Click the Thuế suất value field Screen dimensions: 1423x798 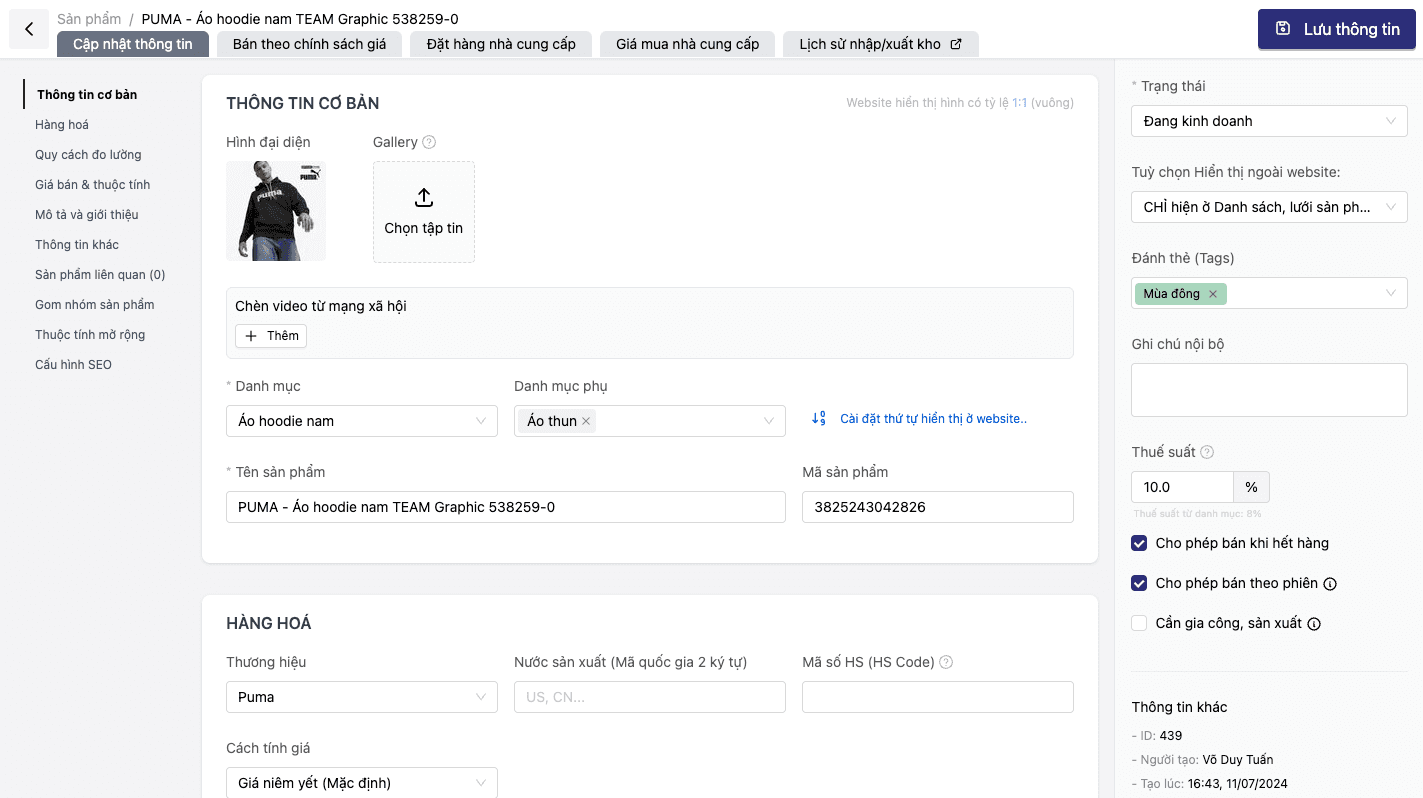[x=1182, y=487]
